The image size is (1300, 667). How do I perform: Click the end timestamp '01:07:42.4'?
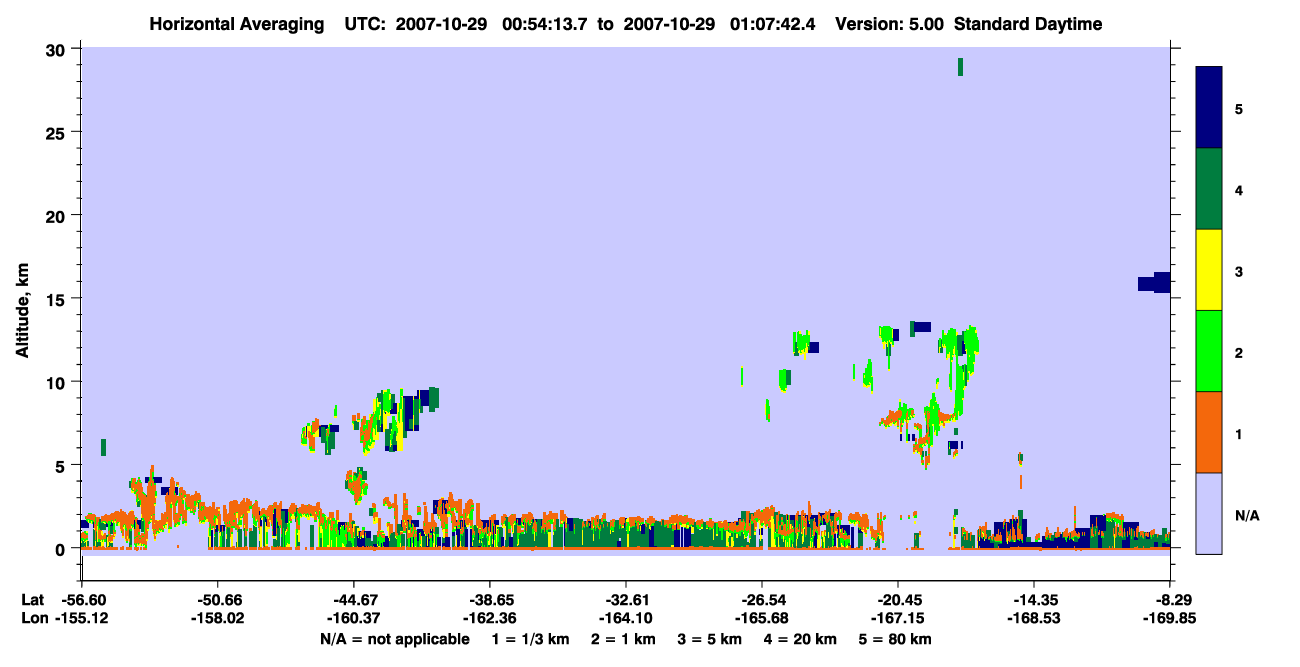click(772, 24)
